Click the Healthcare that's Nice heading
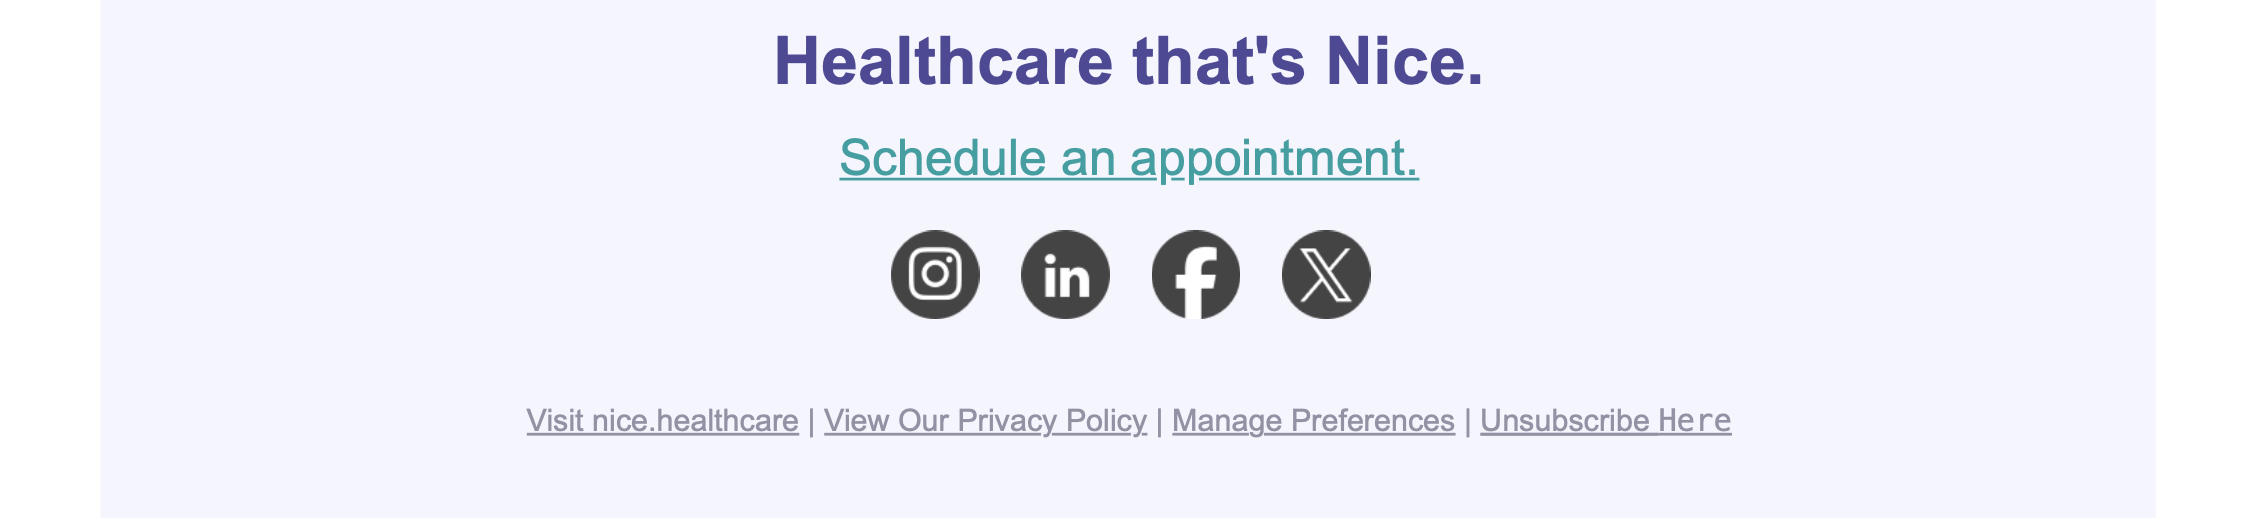2258x518 pixels. click(1129, 61)
